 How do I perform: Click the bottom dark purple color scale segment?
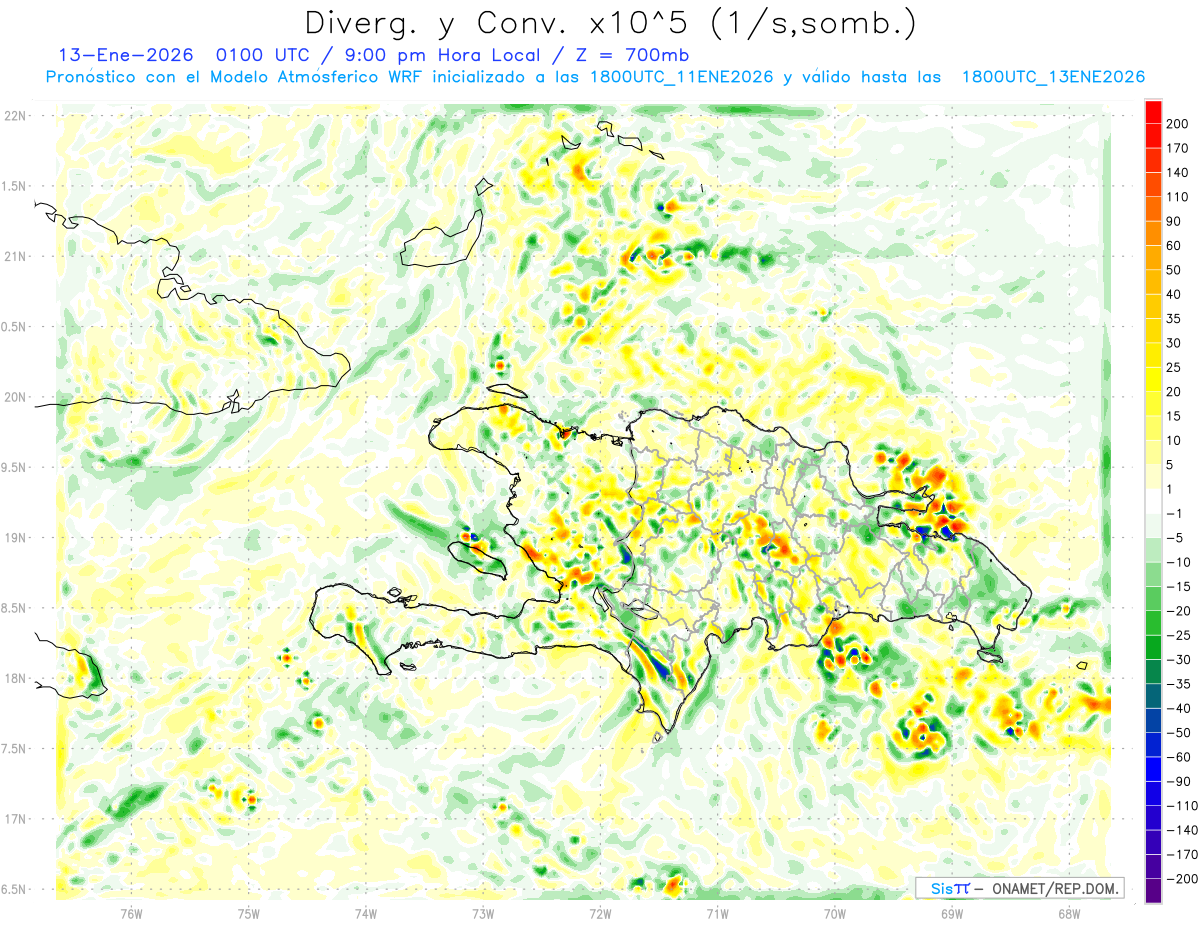tap(1153, 890)
